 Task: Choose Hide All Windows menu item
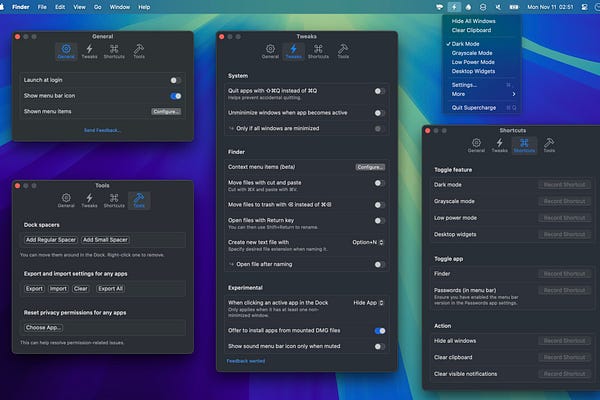483,21
